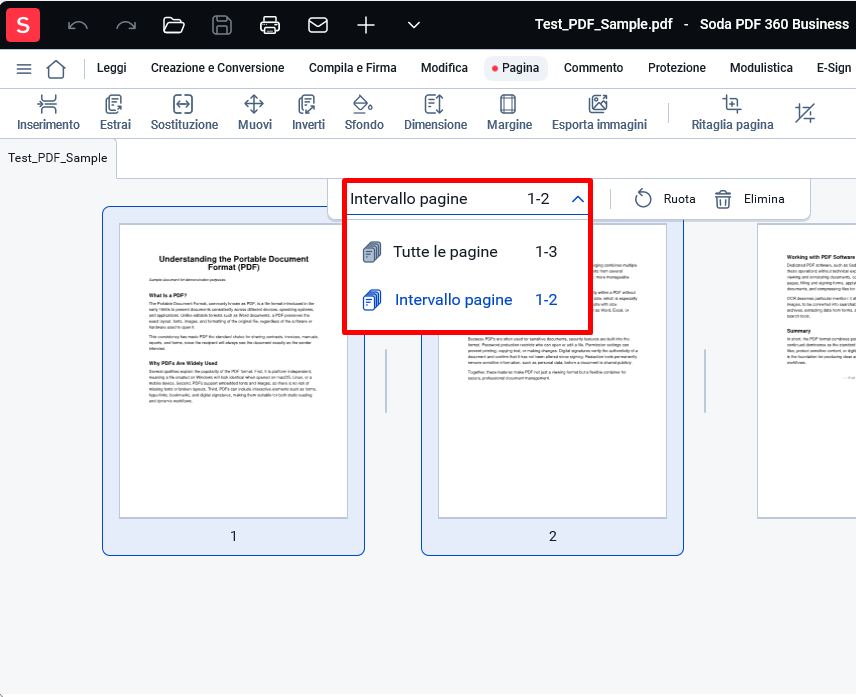
Task: Select page 1 thumbnail
Action: (x=233, y=381)
